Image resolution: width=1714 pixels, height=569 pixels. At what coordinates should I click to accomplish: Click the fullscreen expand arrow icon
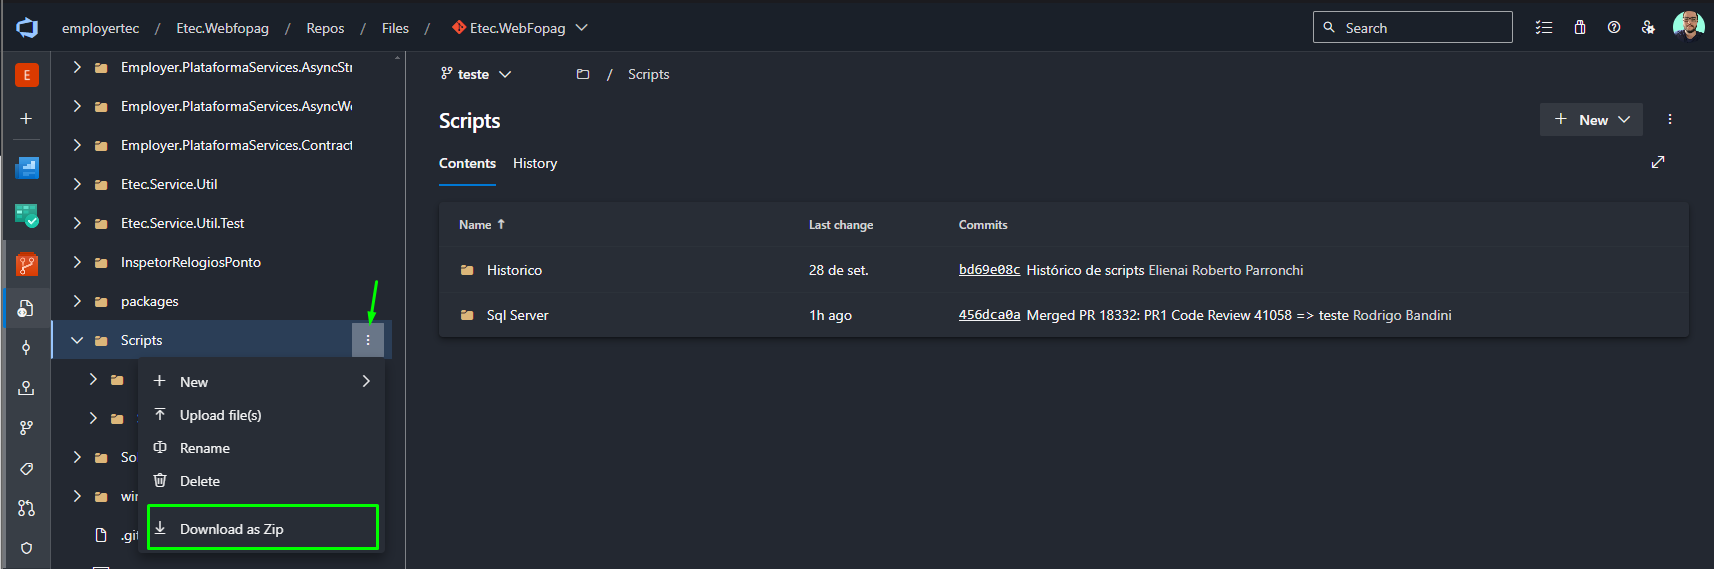1658,162
